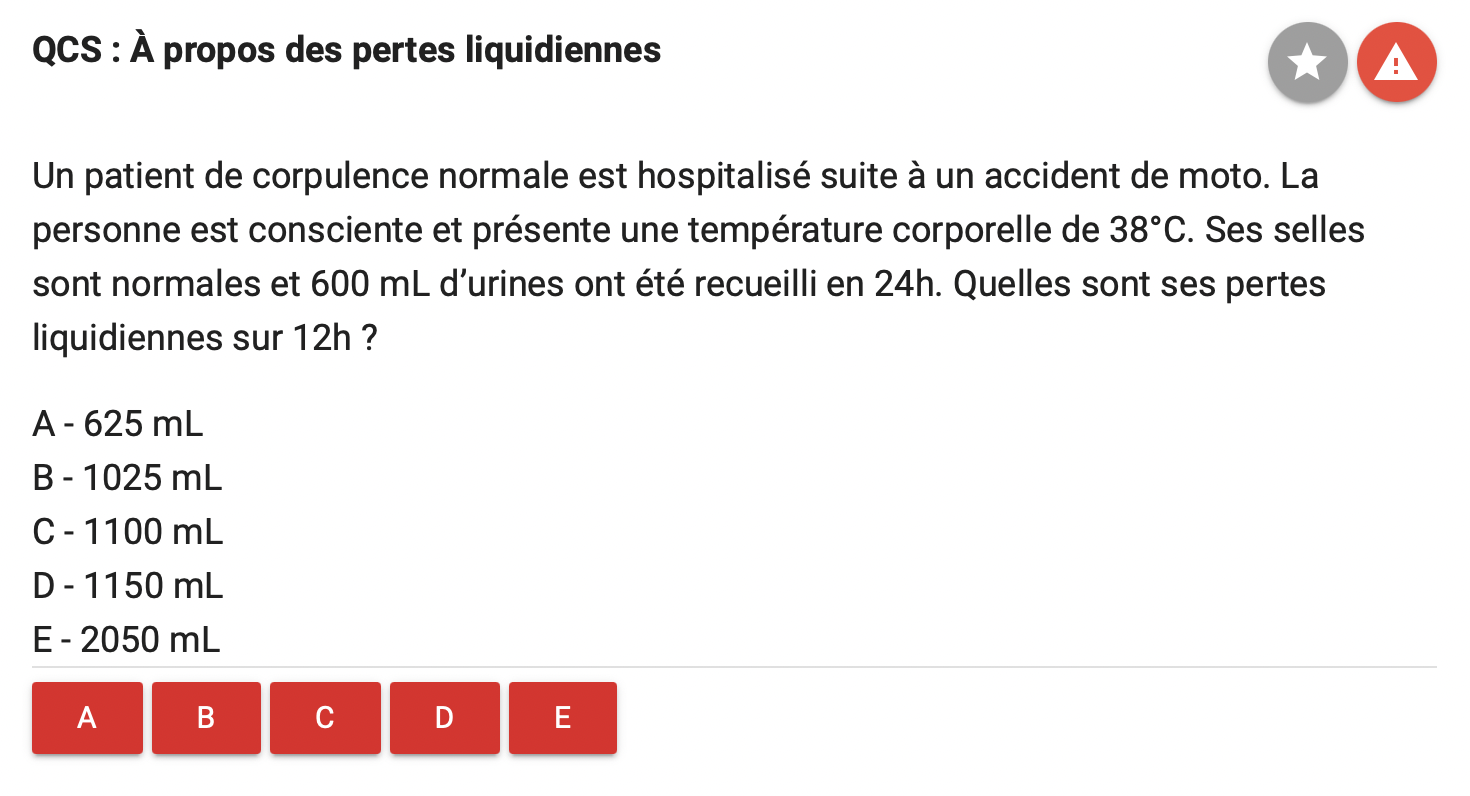
Task: Click the option text 'E - 2050 mL'
Action: (x=126, y=639)
